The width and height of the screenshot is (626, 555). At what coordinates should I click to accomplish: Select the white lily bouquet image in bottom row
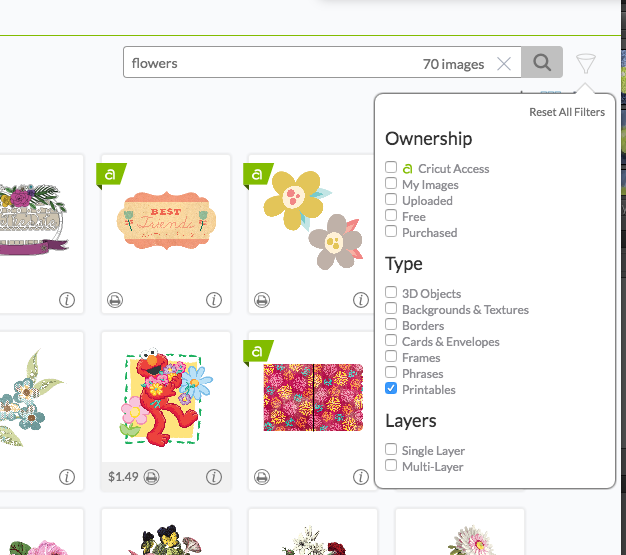[x=313, y=540]
